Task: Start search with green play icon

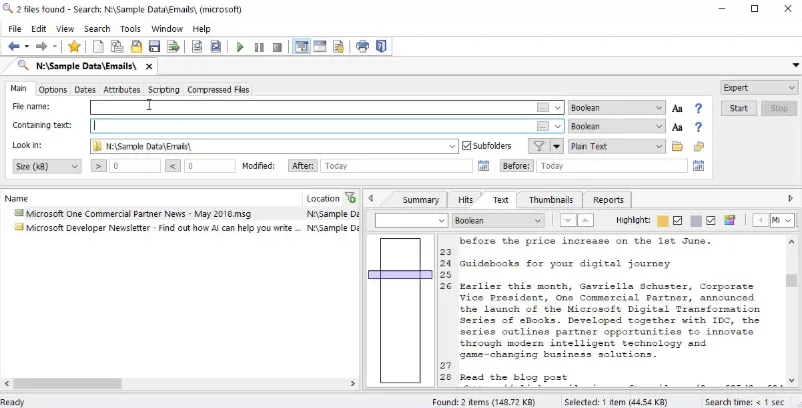Action: 240,47
